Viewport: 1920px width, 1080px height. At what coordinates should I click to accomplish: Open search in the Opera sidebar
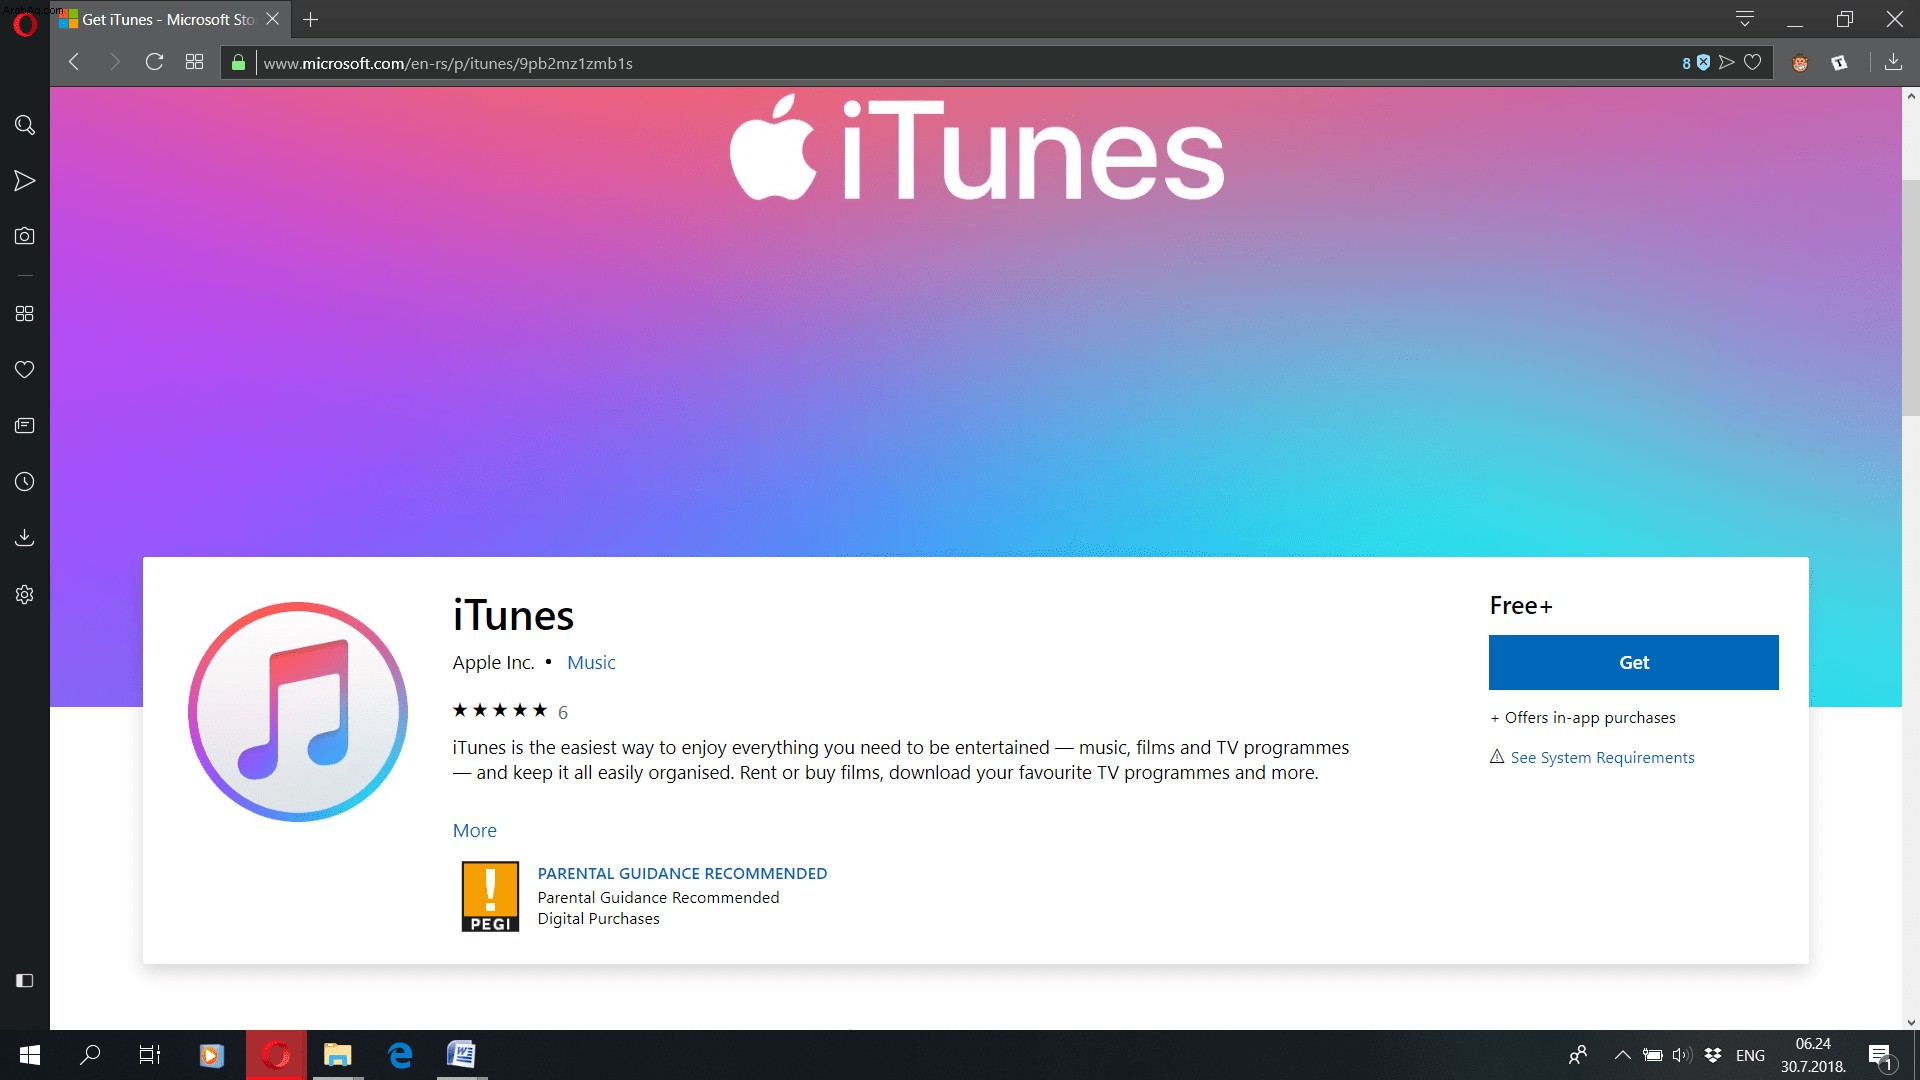pyautogui.click(x=25, y=125)
